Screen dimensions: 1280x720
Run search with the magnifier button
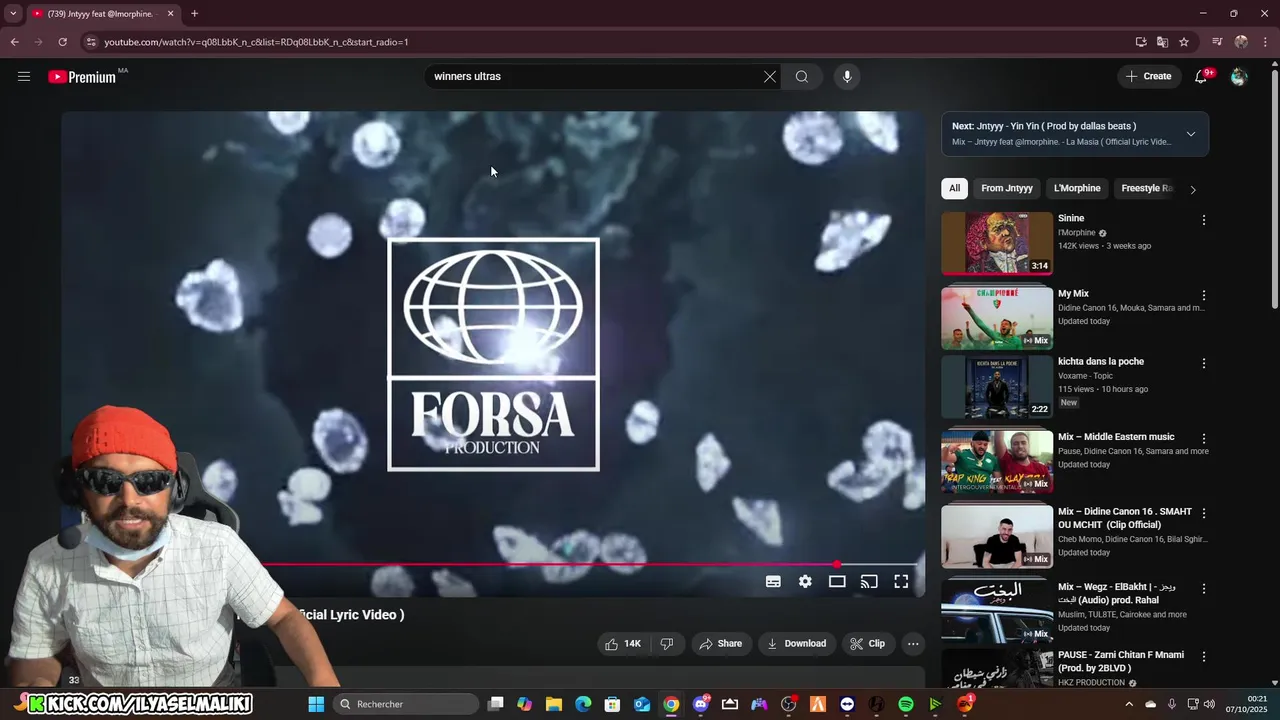802,76
